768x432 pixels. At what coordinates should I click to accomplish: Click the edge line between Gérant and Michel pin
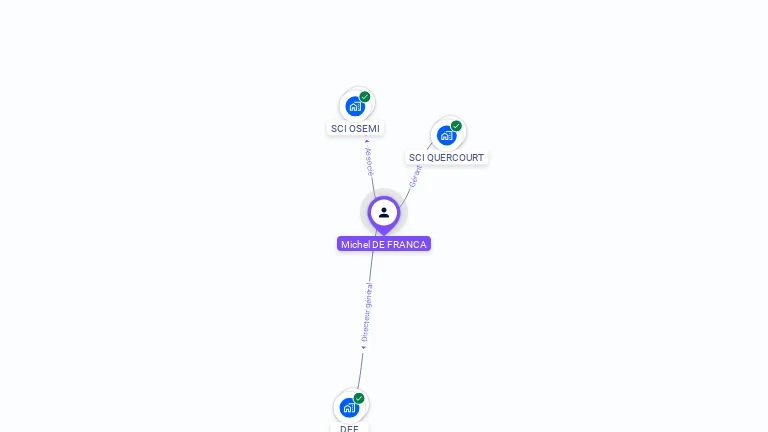(406, 197)
